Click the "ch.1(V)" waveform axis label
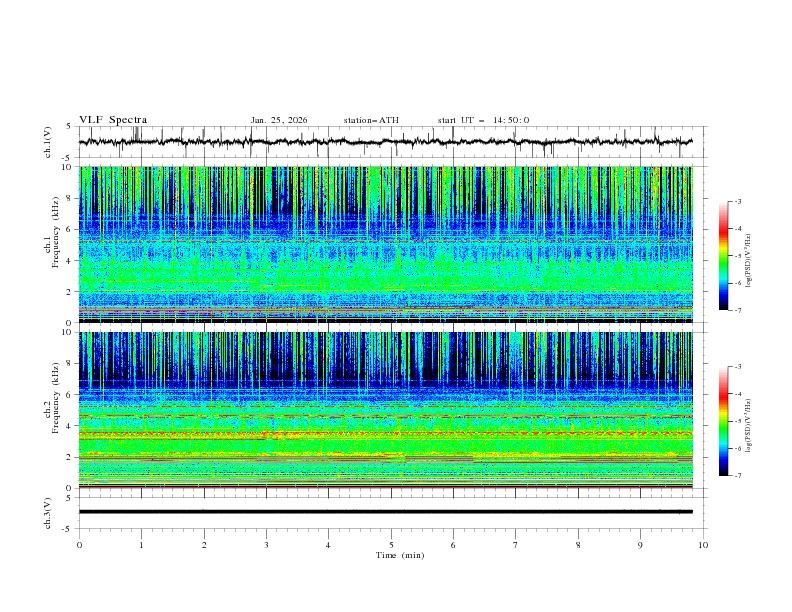This screenshot has height=612, width=792. click(x=48, y=142)
